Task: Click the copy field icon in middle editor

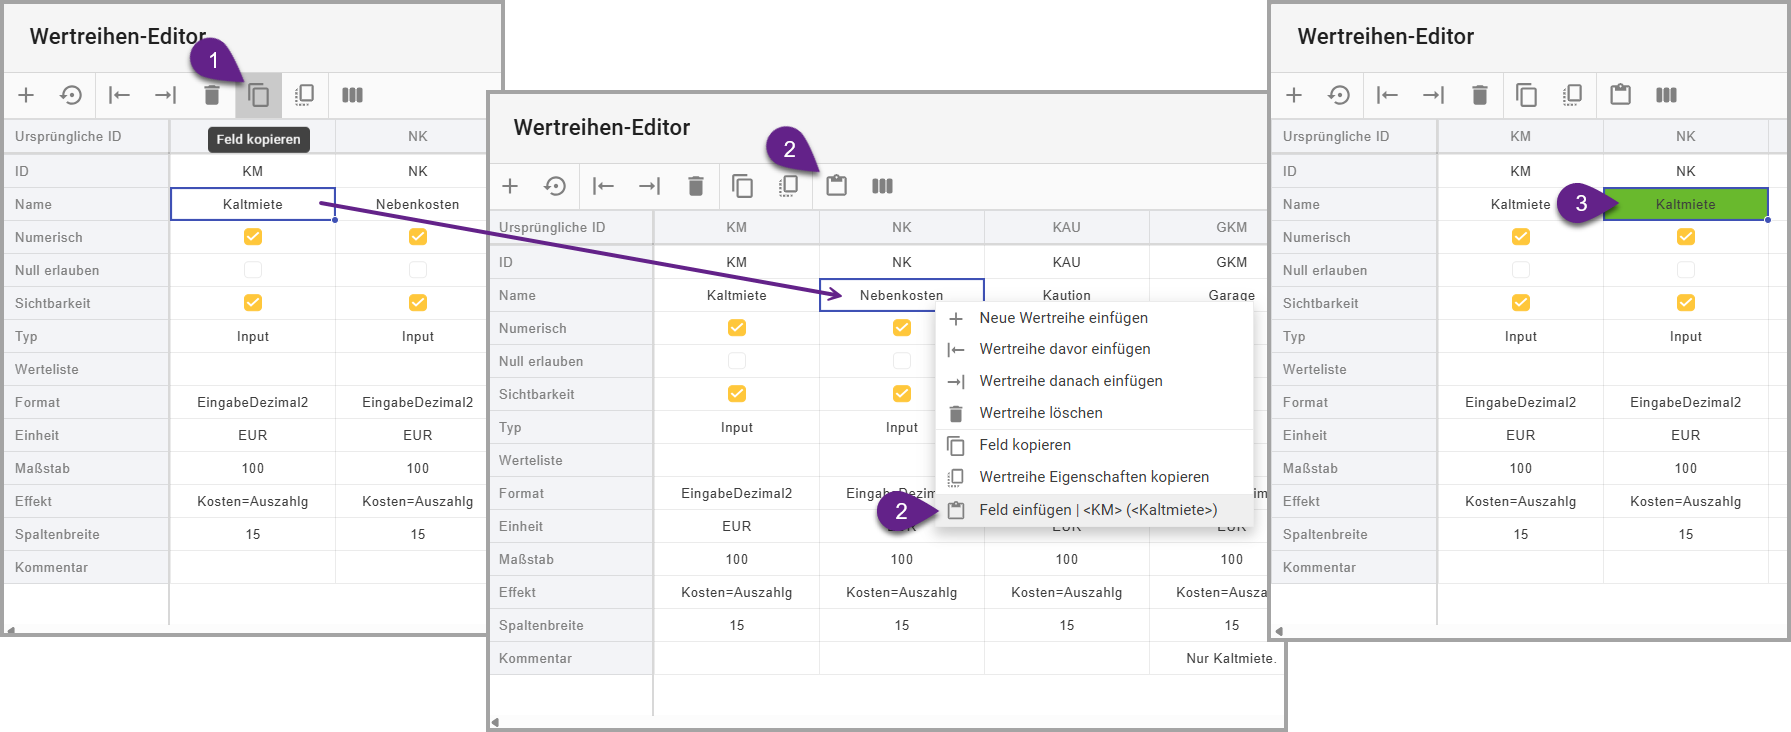Action: (742, 186)
